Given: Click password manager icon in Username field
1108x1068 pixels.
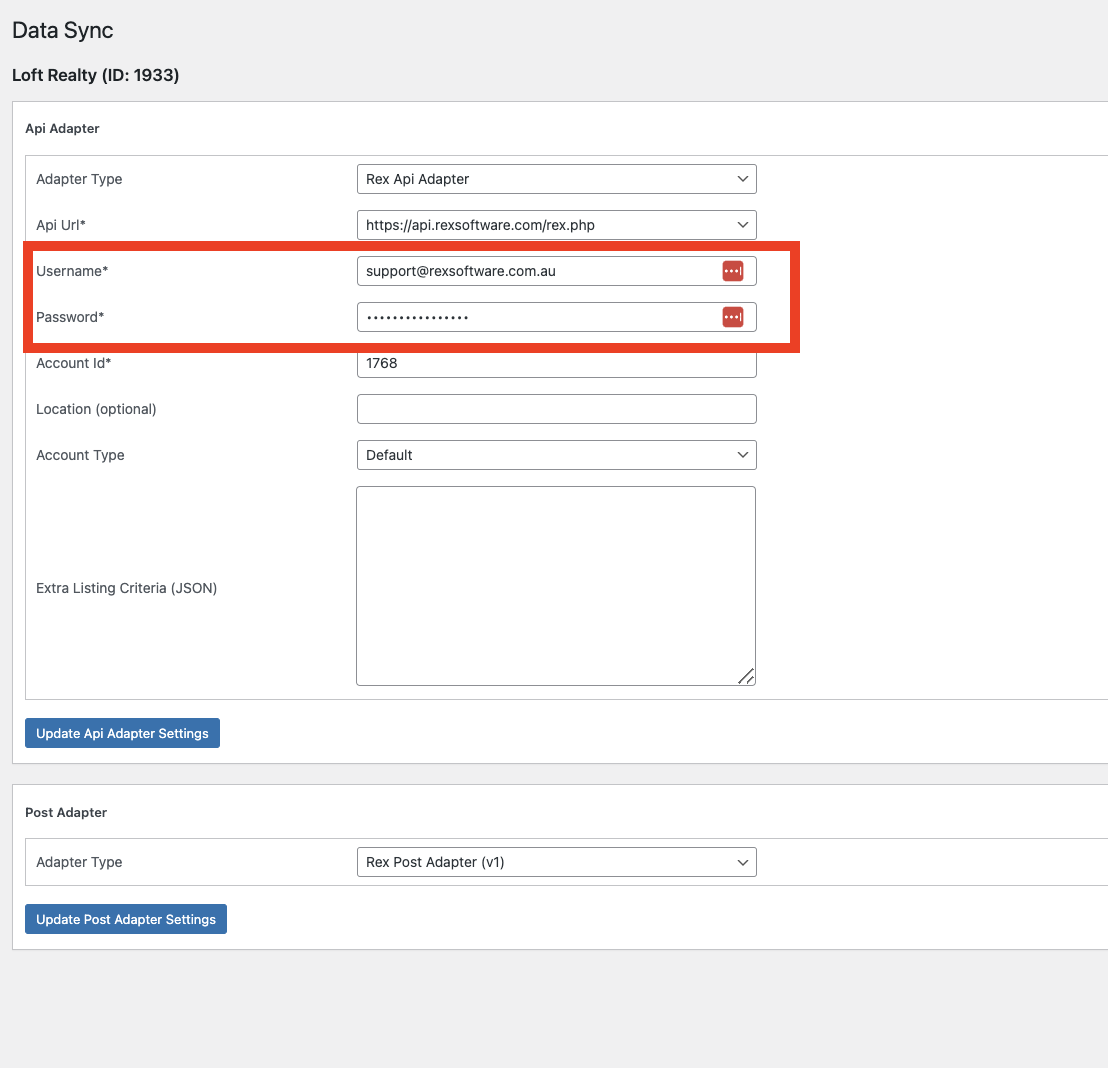Looking at the screenshot, I should click(733, 271).
